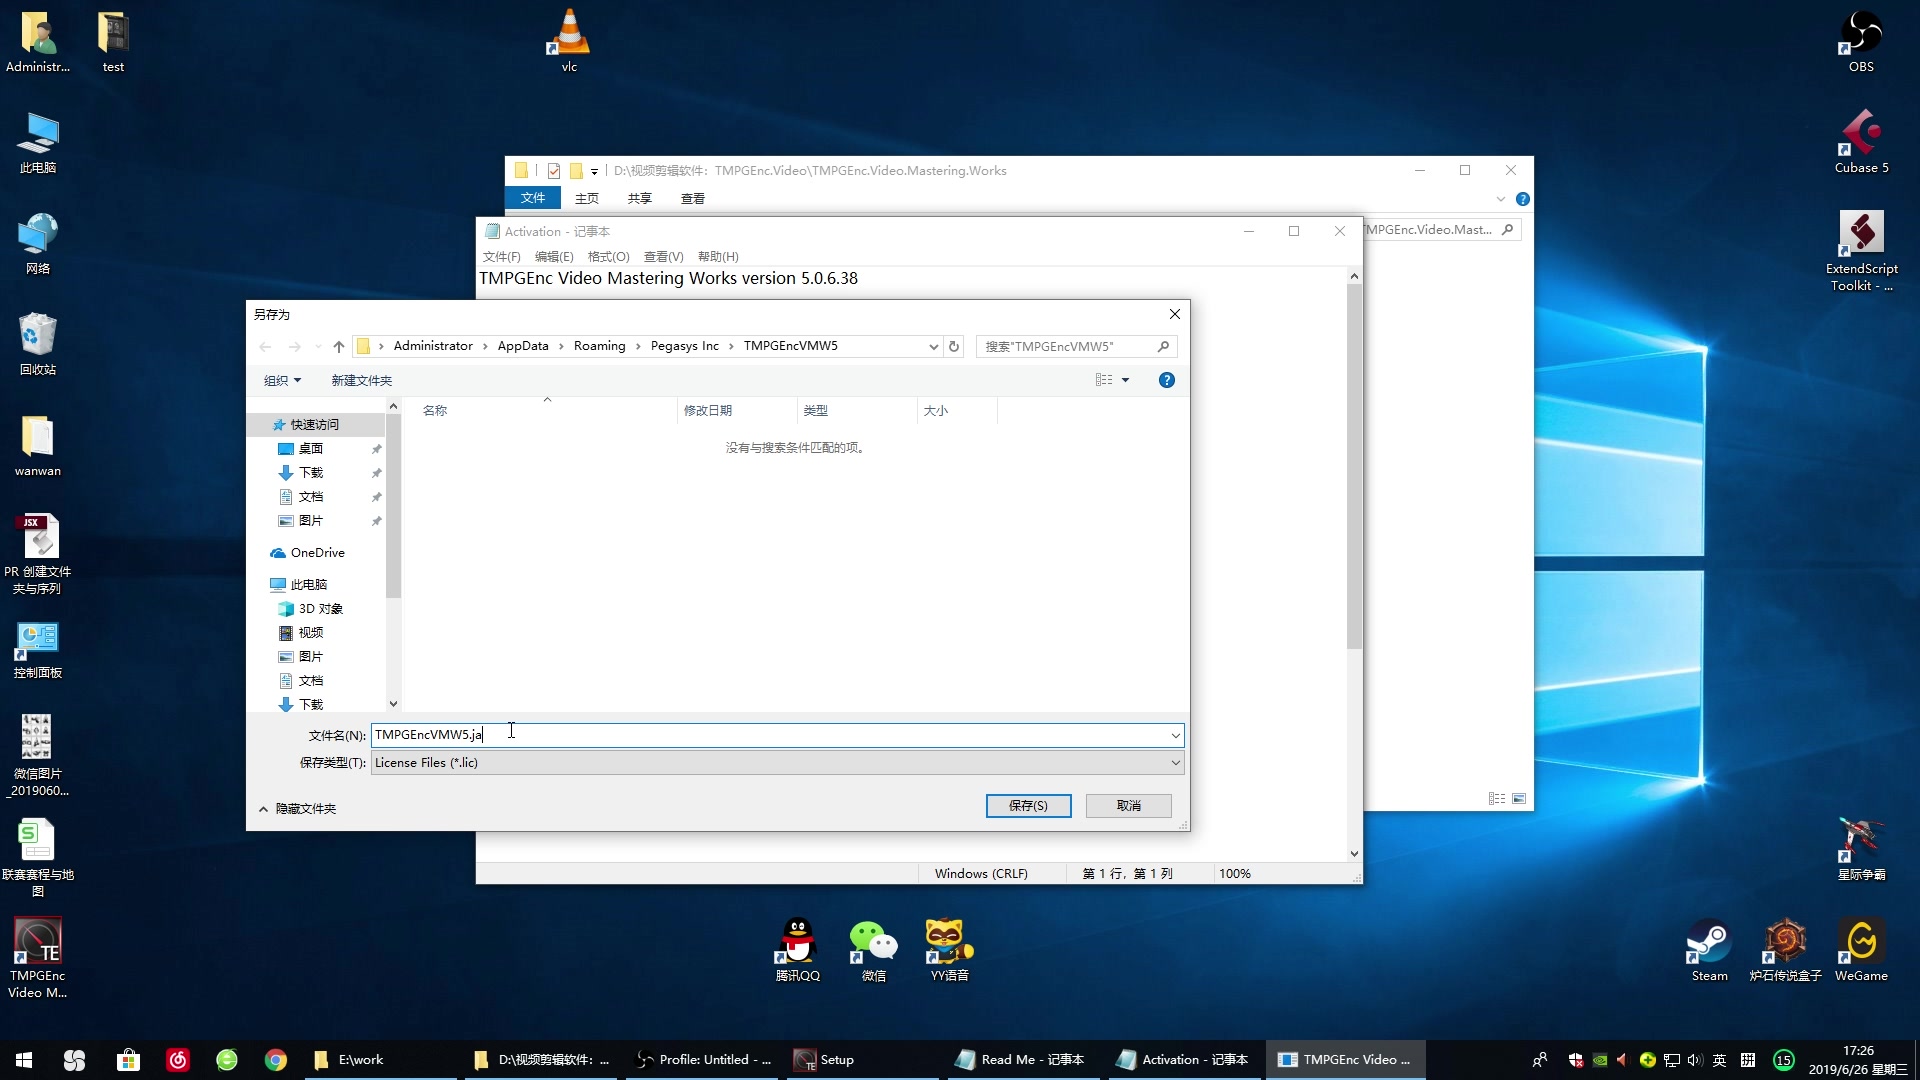Open Notepad 帮助(H) menu
Screen dimensions: 1920x1080
pyautogui.click(x=718, y=257)
